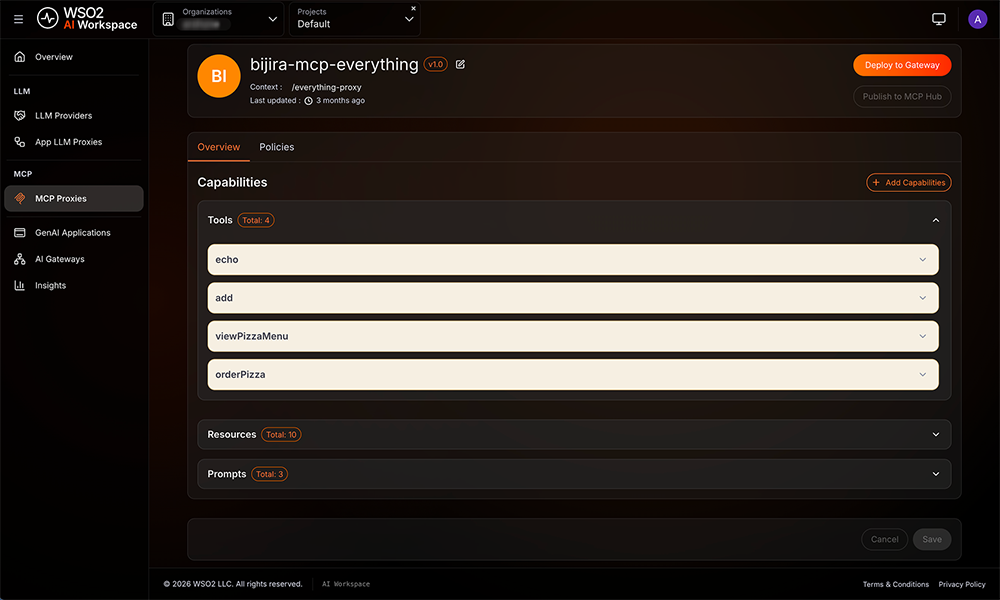Open the hamburger menu icon
The width and height of the screenshot is (1000, 600).
[18, 19]
